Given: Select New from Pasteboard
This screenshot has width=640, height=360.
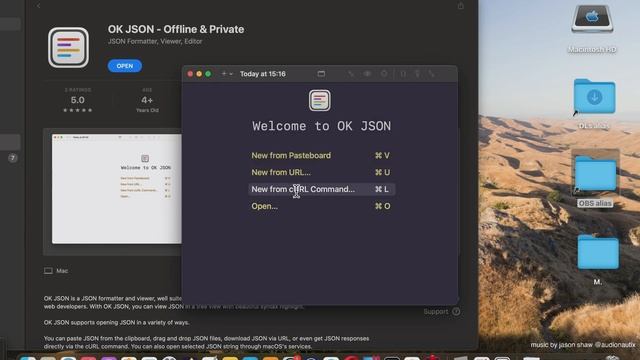Looking at the screenshot, I should pos(321,156).
